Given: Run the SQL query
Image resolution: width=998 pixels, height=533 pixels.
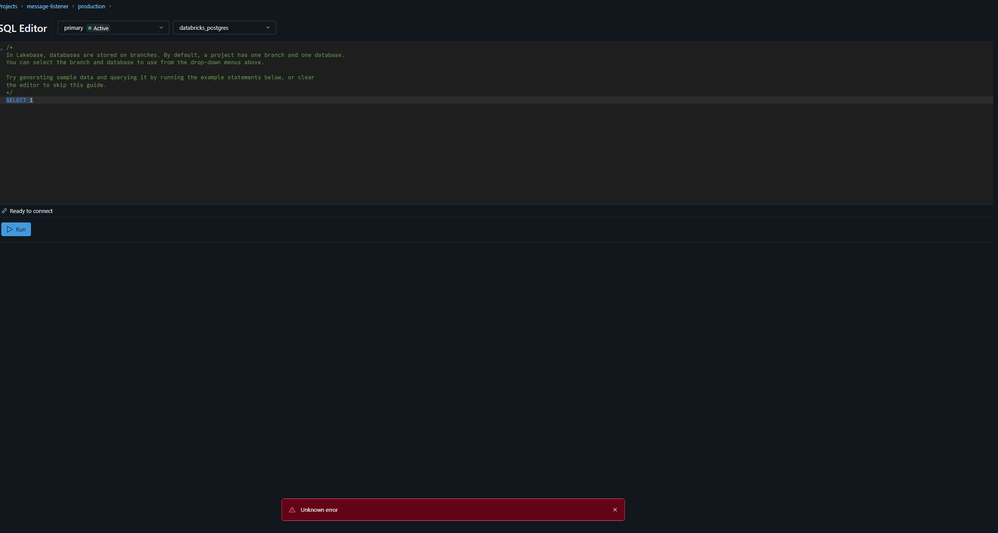Looking at the screenshot, I should click(x=16, y=229).
